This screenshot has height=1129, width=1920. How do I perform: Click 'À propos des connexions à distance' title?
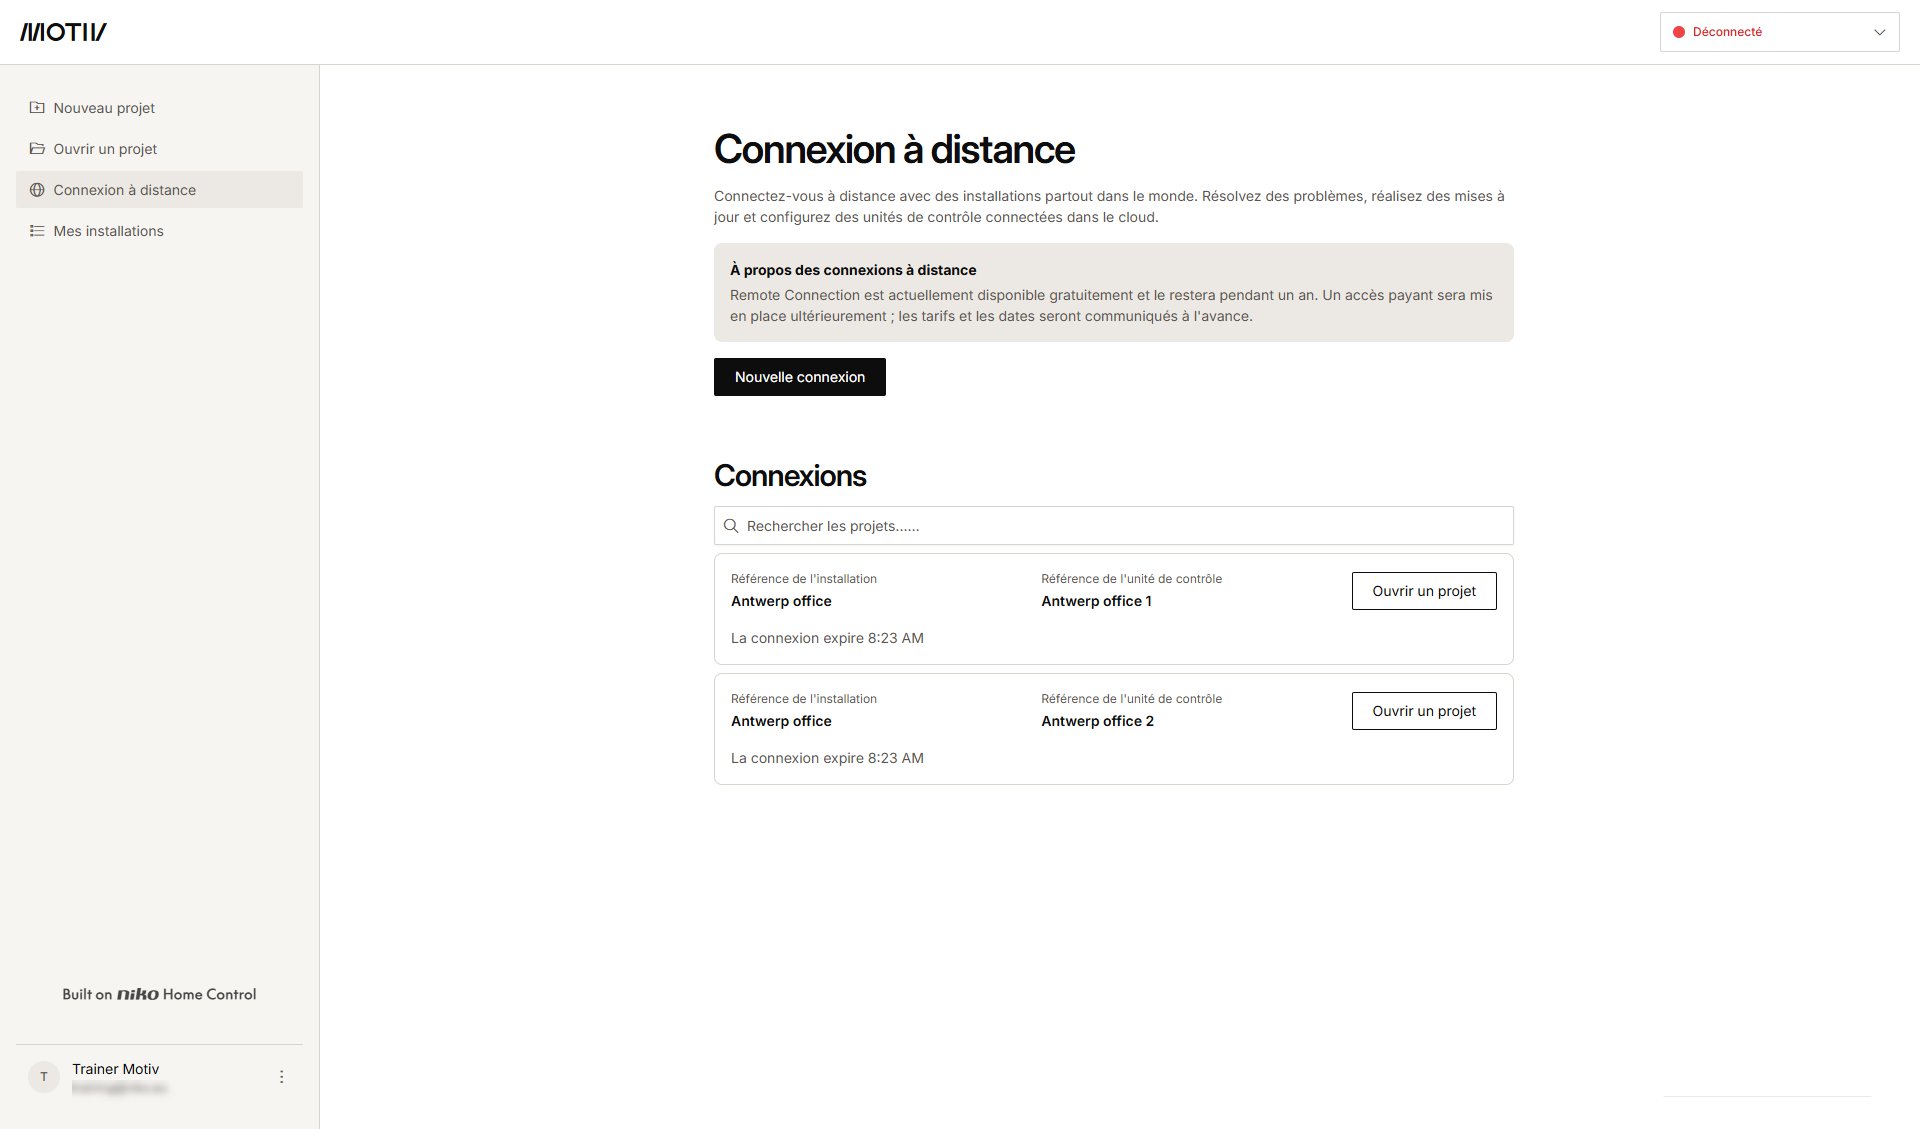853,270
